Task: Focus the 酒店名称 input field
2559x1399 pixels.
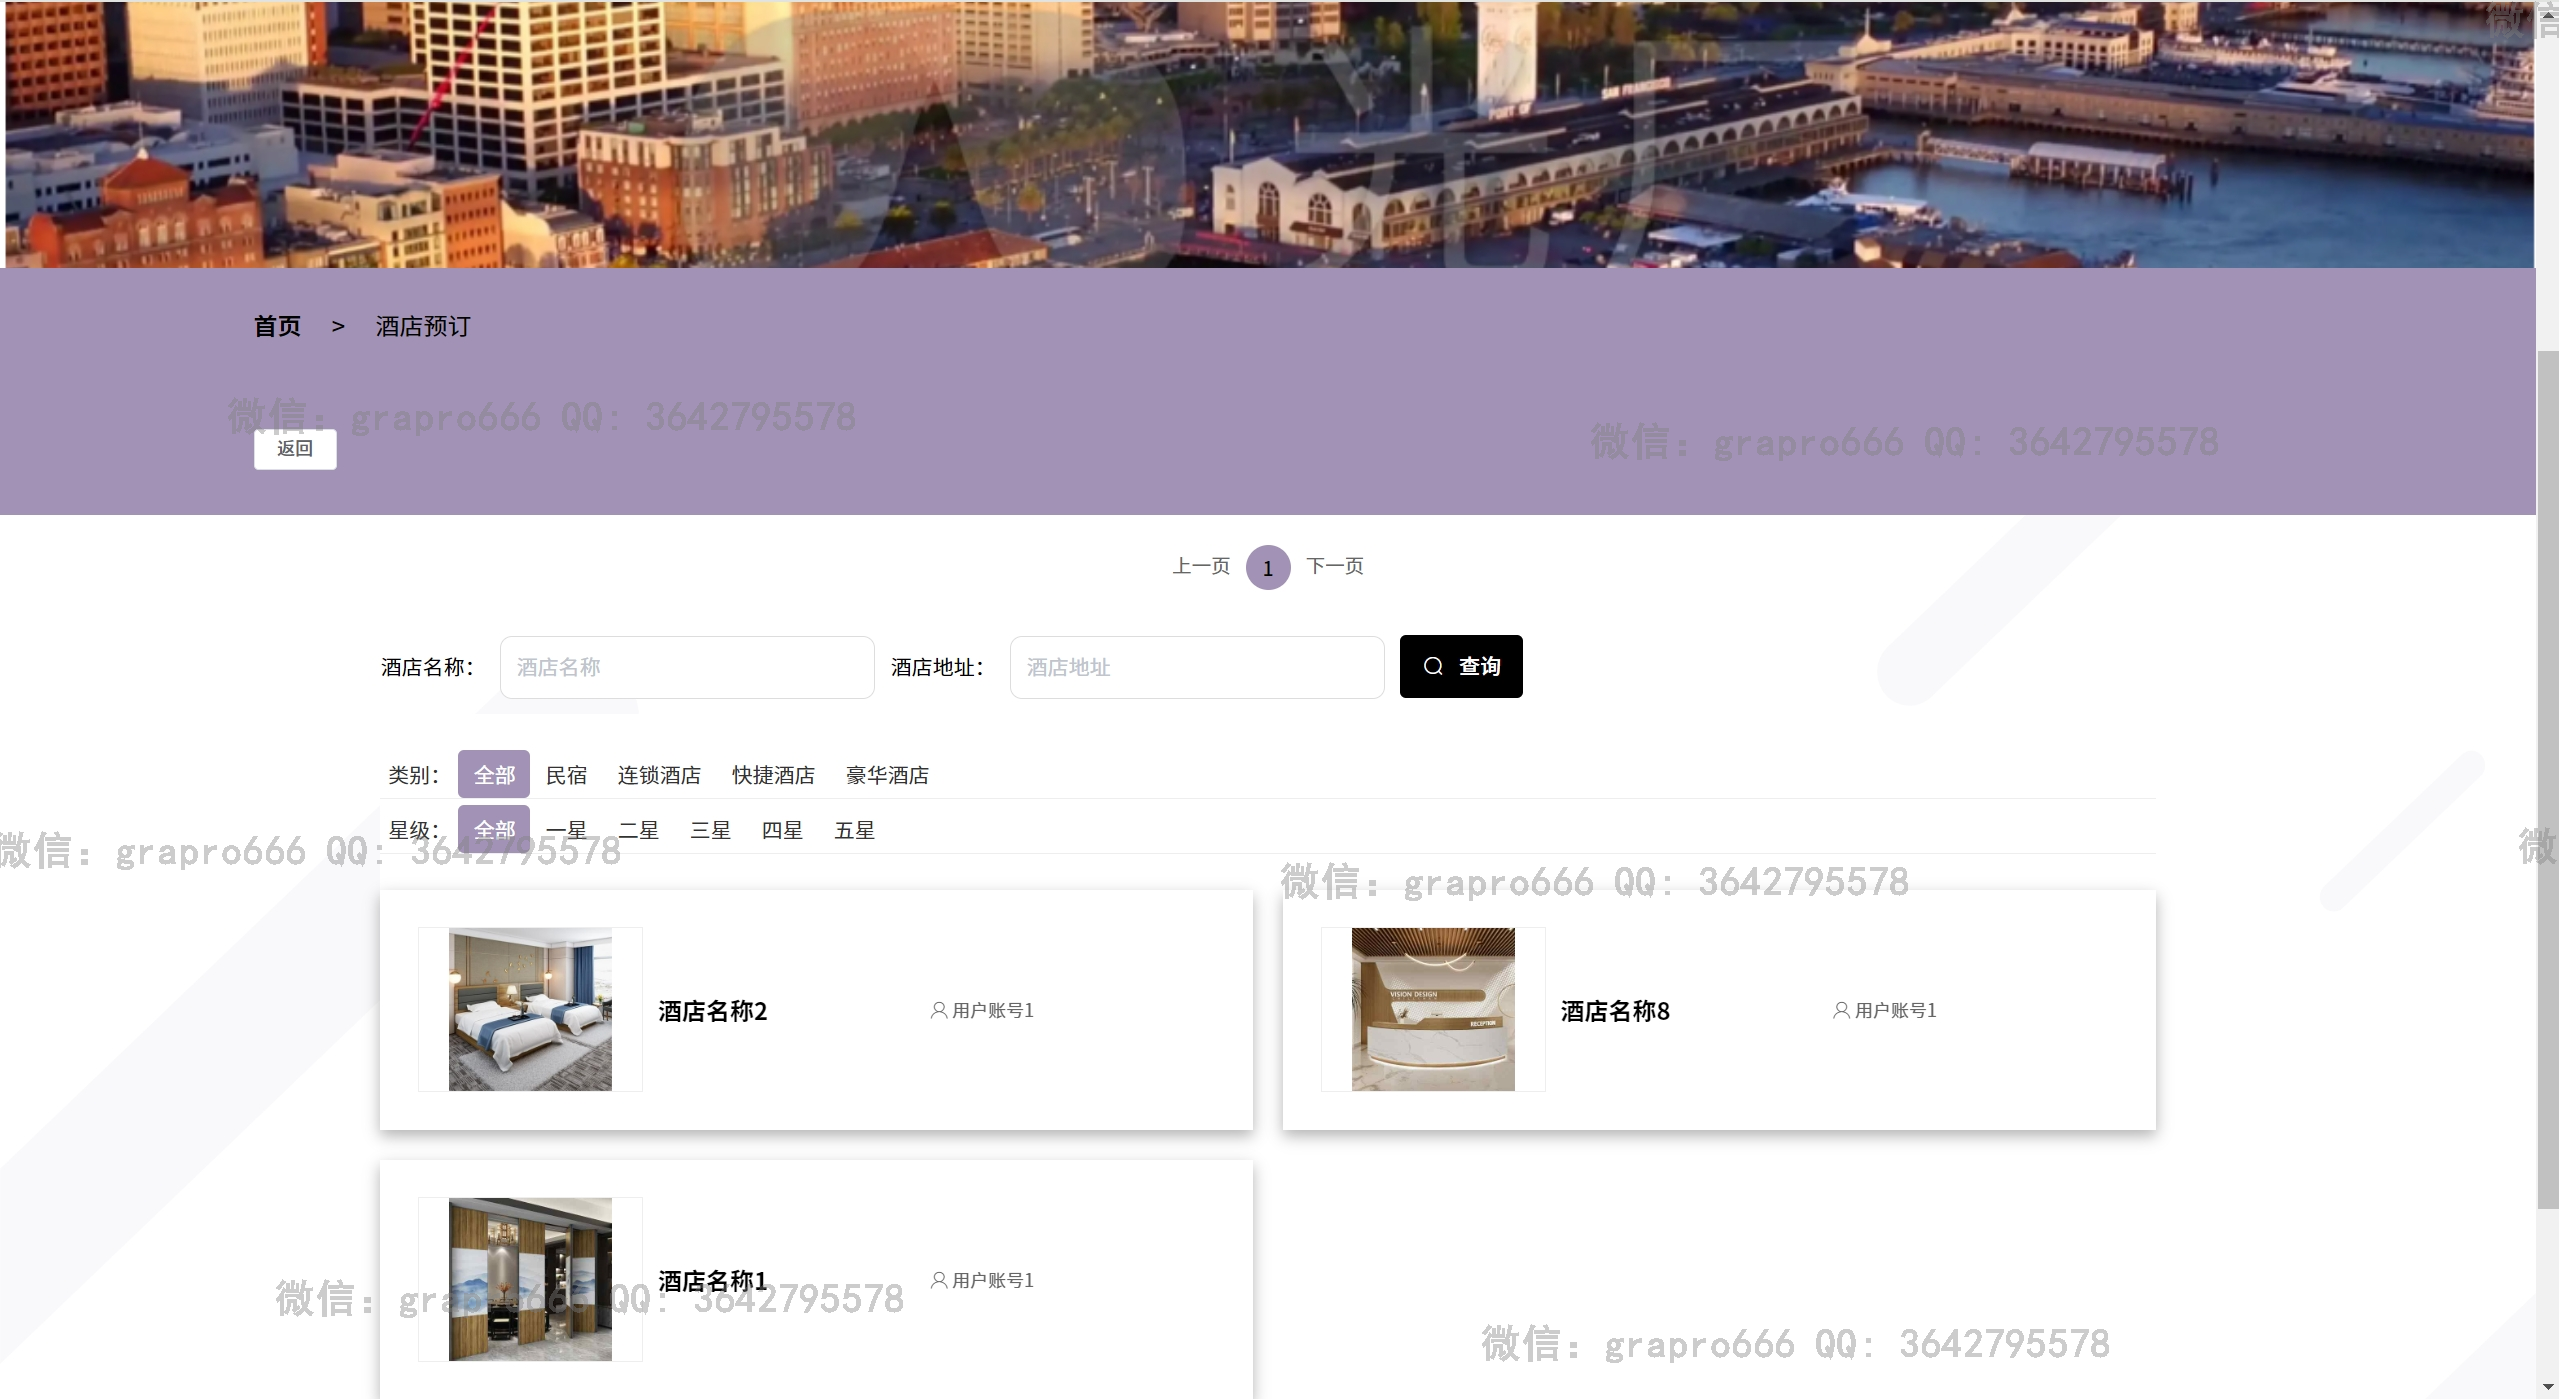Action: tap(686, 667)
